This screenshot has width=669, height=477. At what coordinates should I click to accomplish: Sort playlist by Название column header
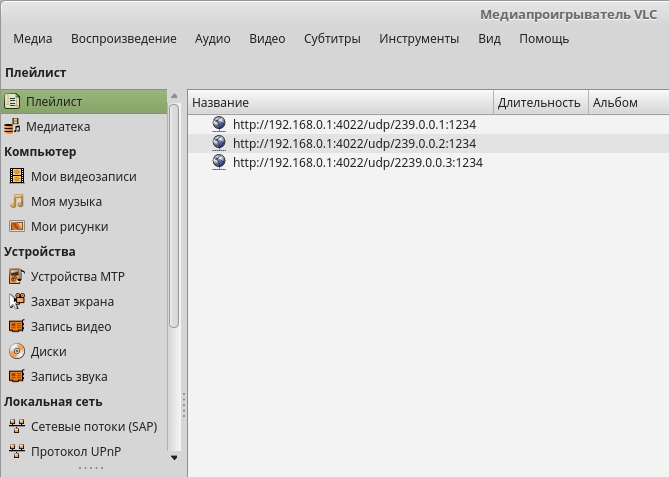click(x=340, y=102)
